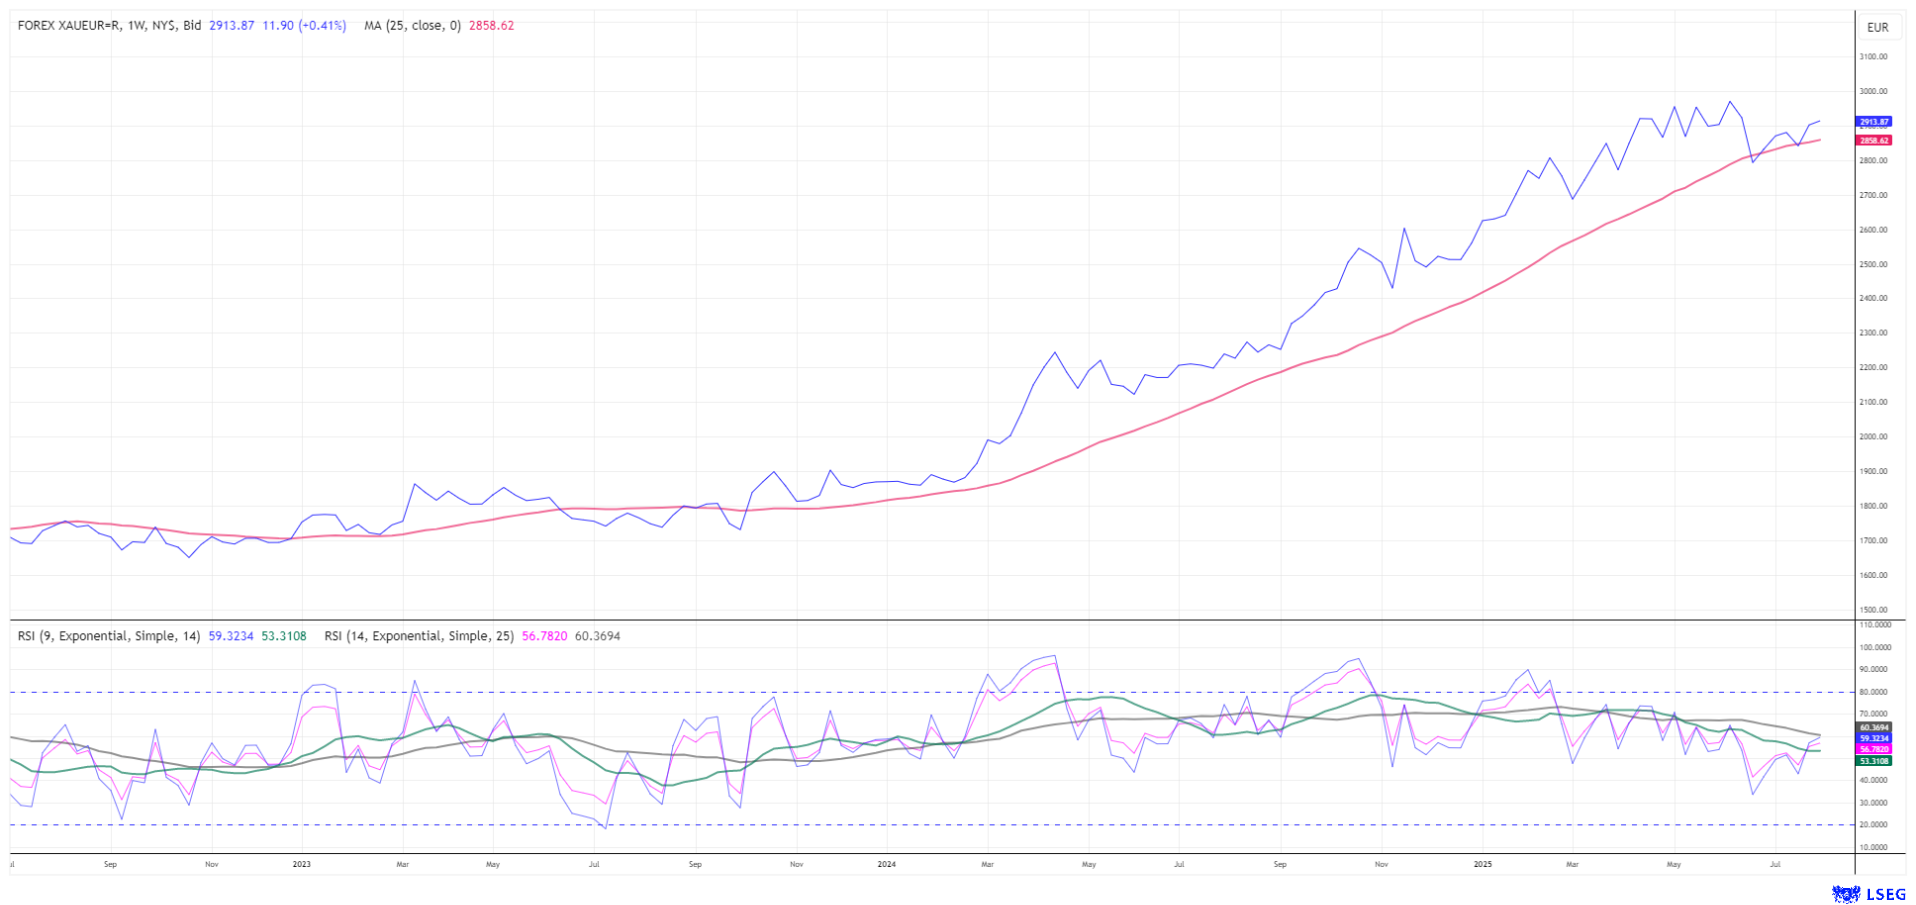Image resolution: width=1916 pixels, height=905 pixels.
Task: Click the 2023 label on time axis
Action: tap(301, 864)
